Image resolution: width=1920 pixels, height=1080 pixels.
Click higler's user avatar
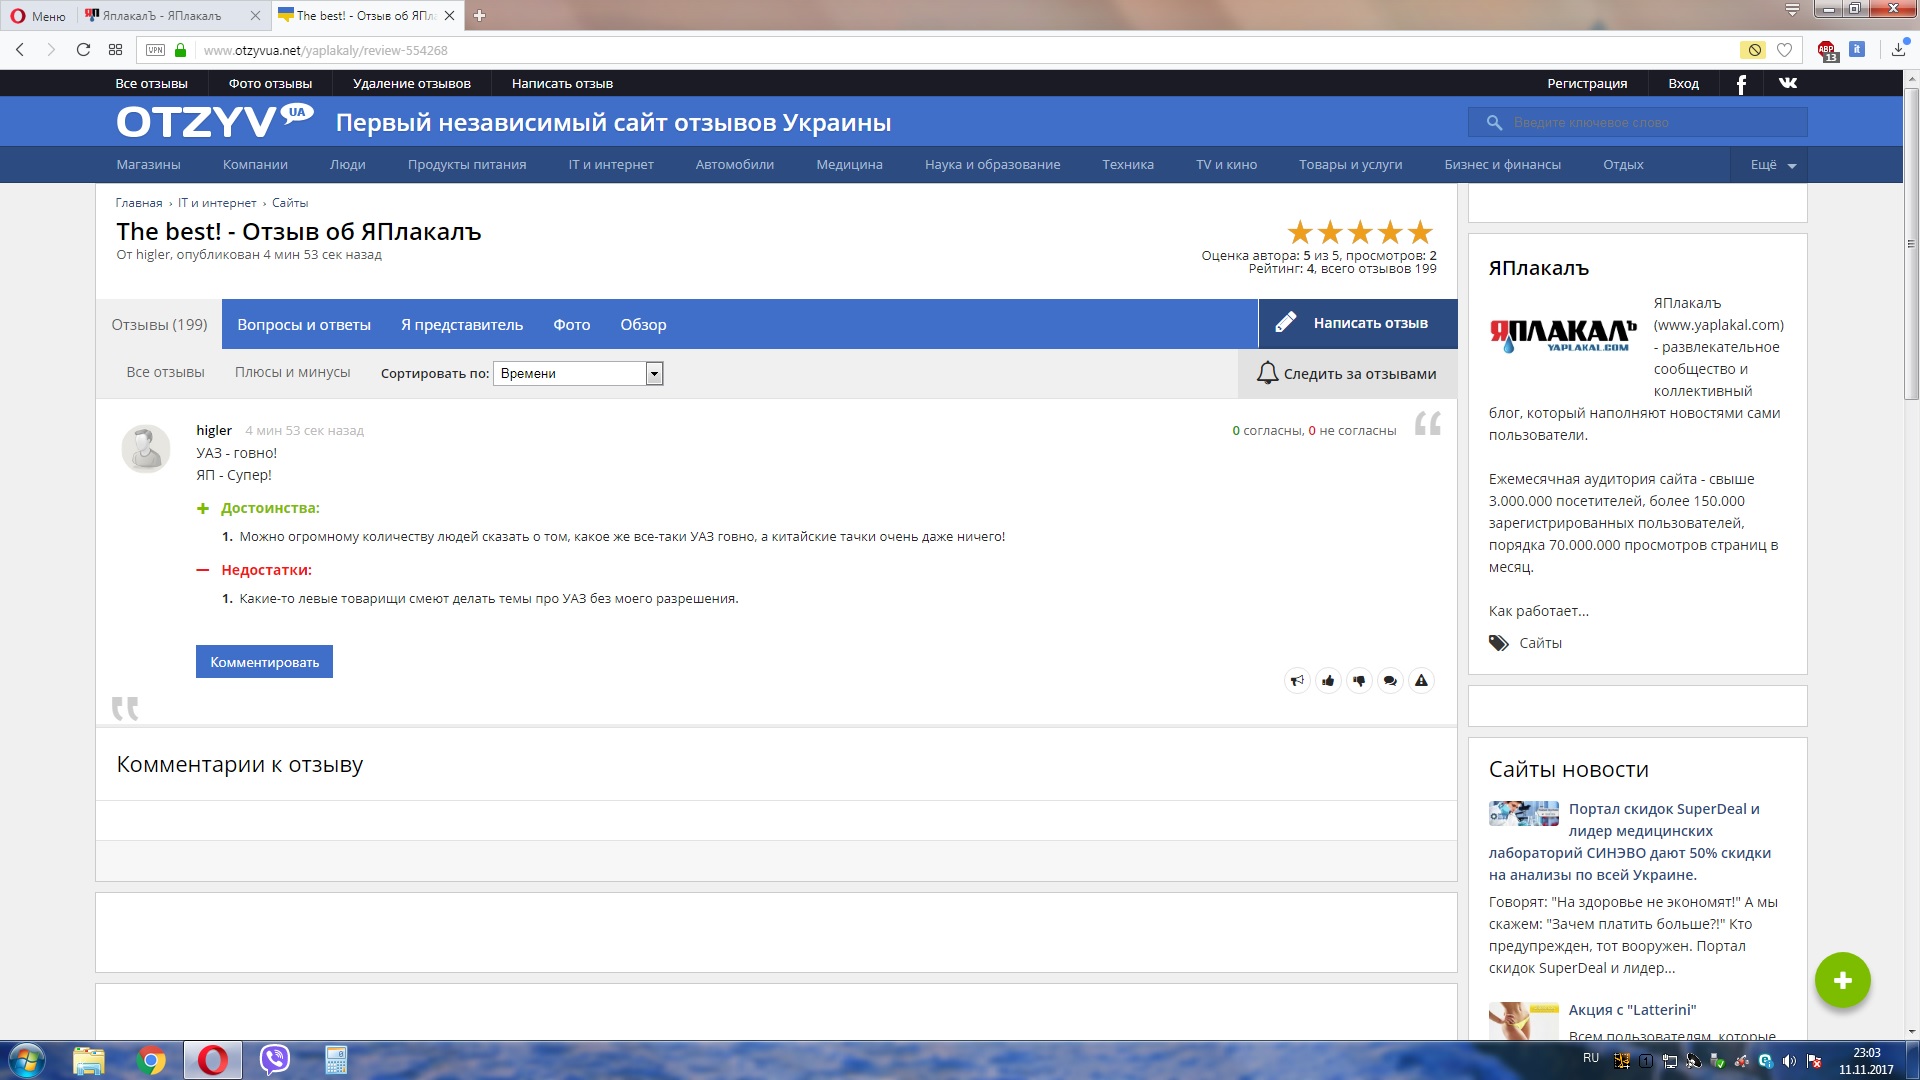coord(146,448)
